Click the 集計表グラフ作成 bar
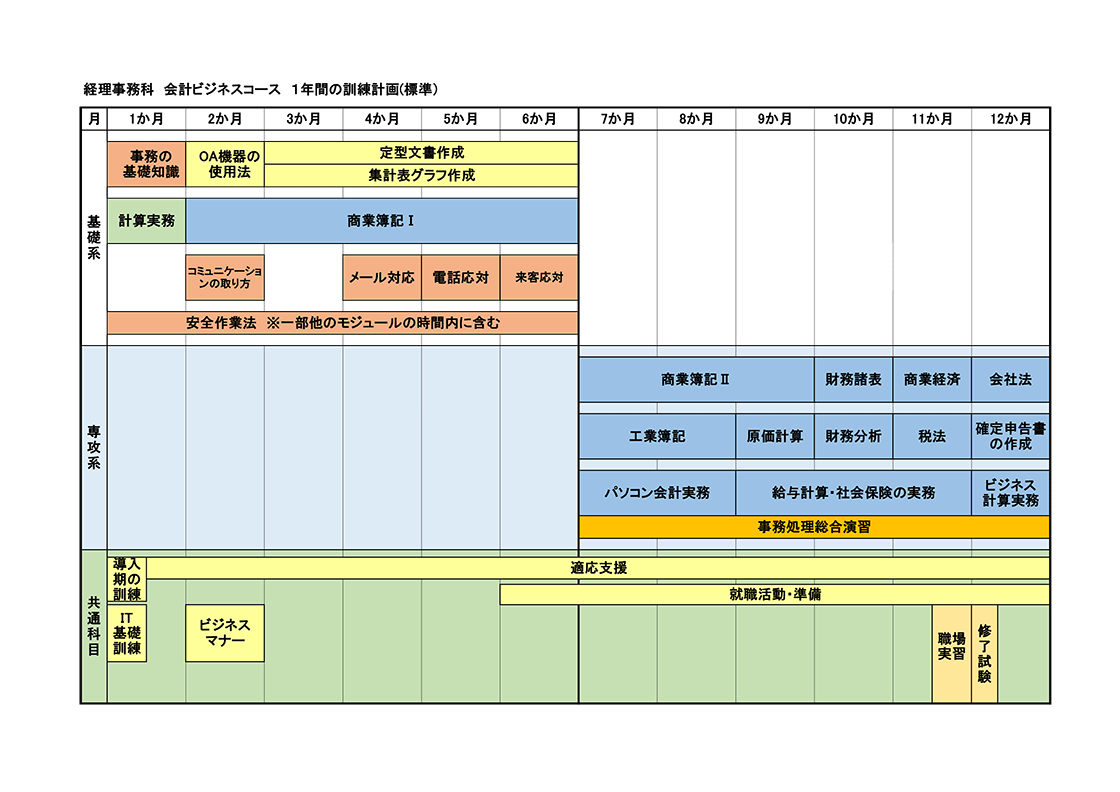1120x792 pixels. tap(421, 176)
